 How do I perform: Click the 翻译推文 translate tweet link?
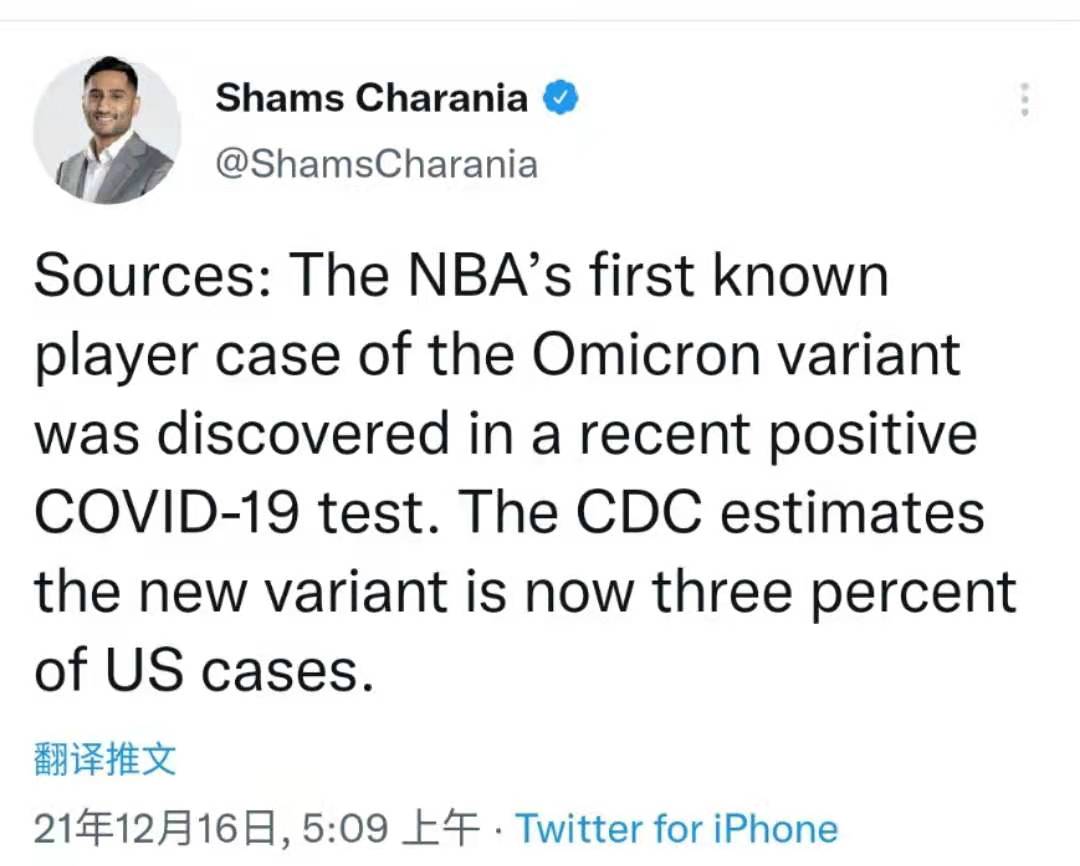click(x=105, y=759)
